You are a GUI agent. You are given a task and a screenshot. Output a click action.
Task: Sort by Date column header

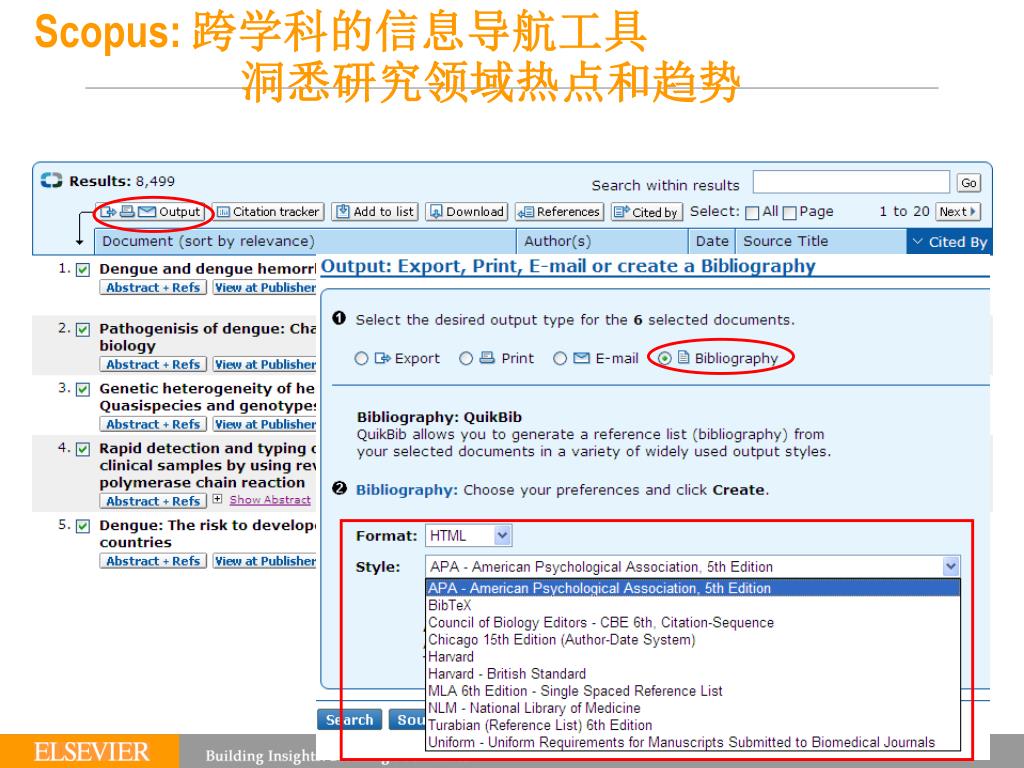click(x=712, y=241)
